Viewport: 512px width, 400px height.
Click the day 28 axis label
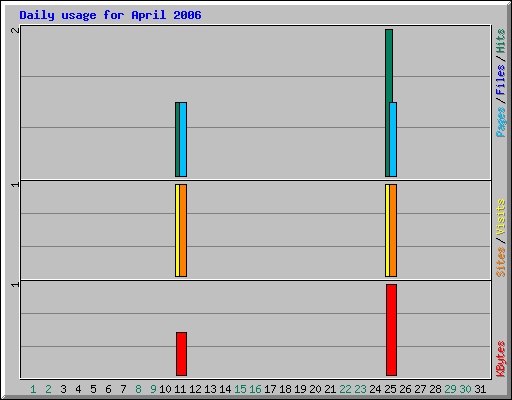(x=435, y=389)
